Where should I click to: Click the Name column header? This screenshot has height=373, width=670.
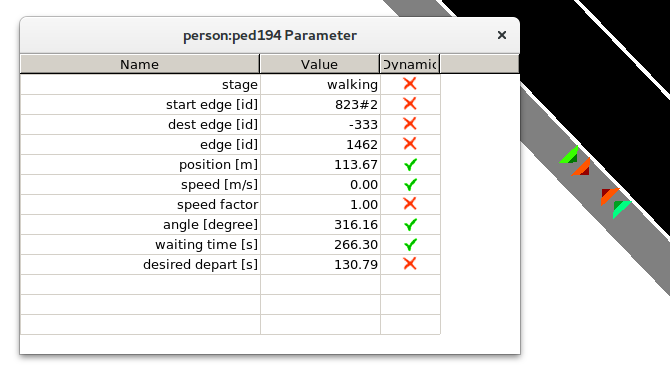coord(140,64)
